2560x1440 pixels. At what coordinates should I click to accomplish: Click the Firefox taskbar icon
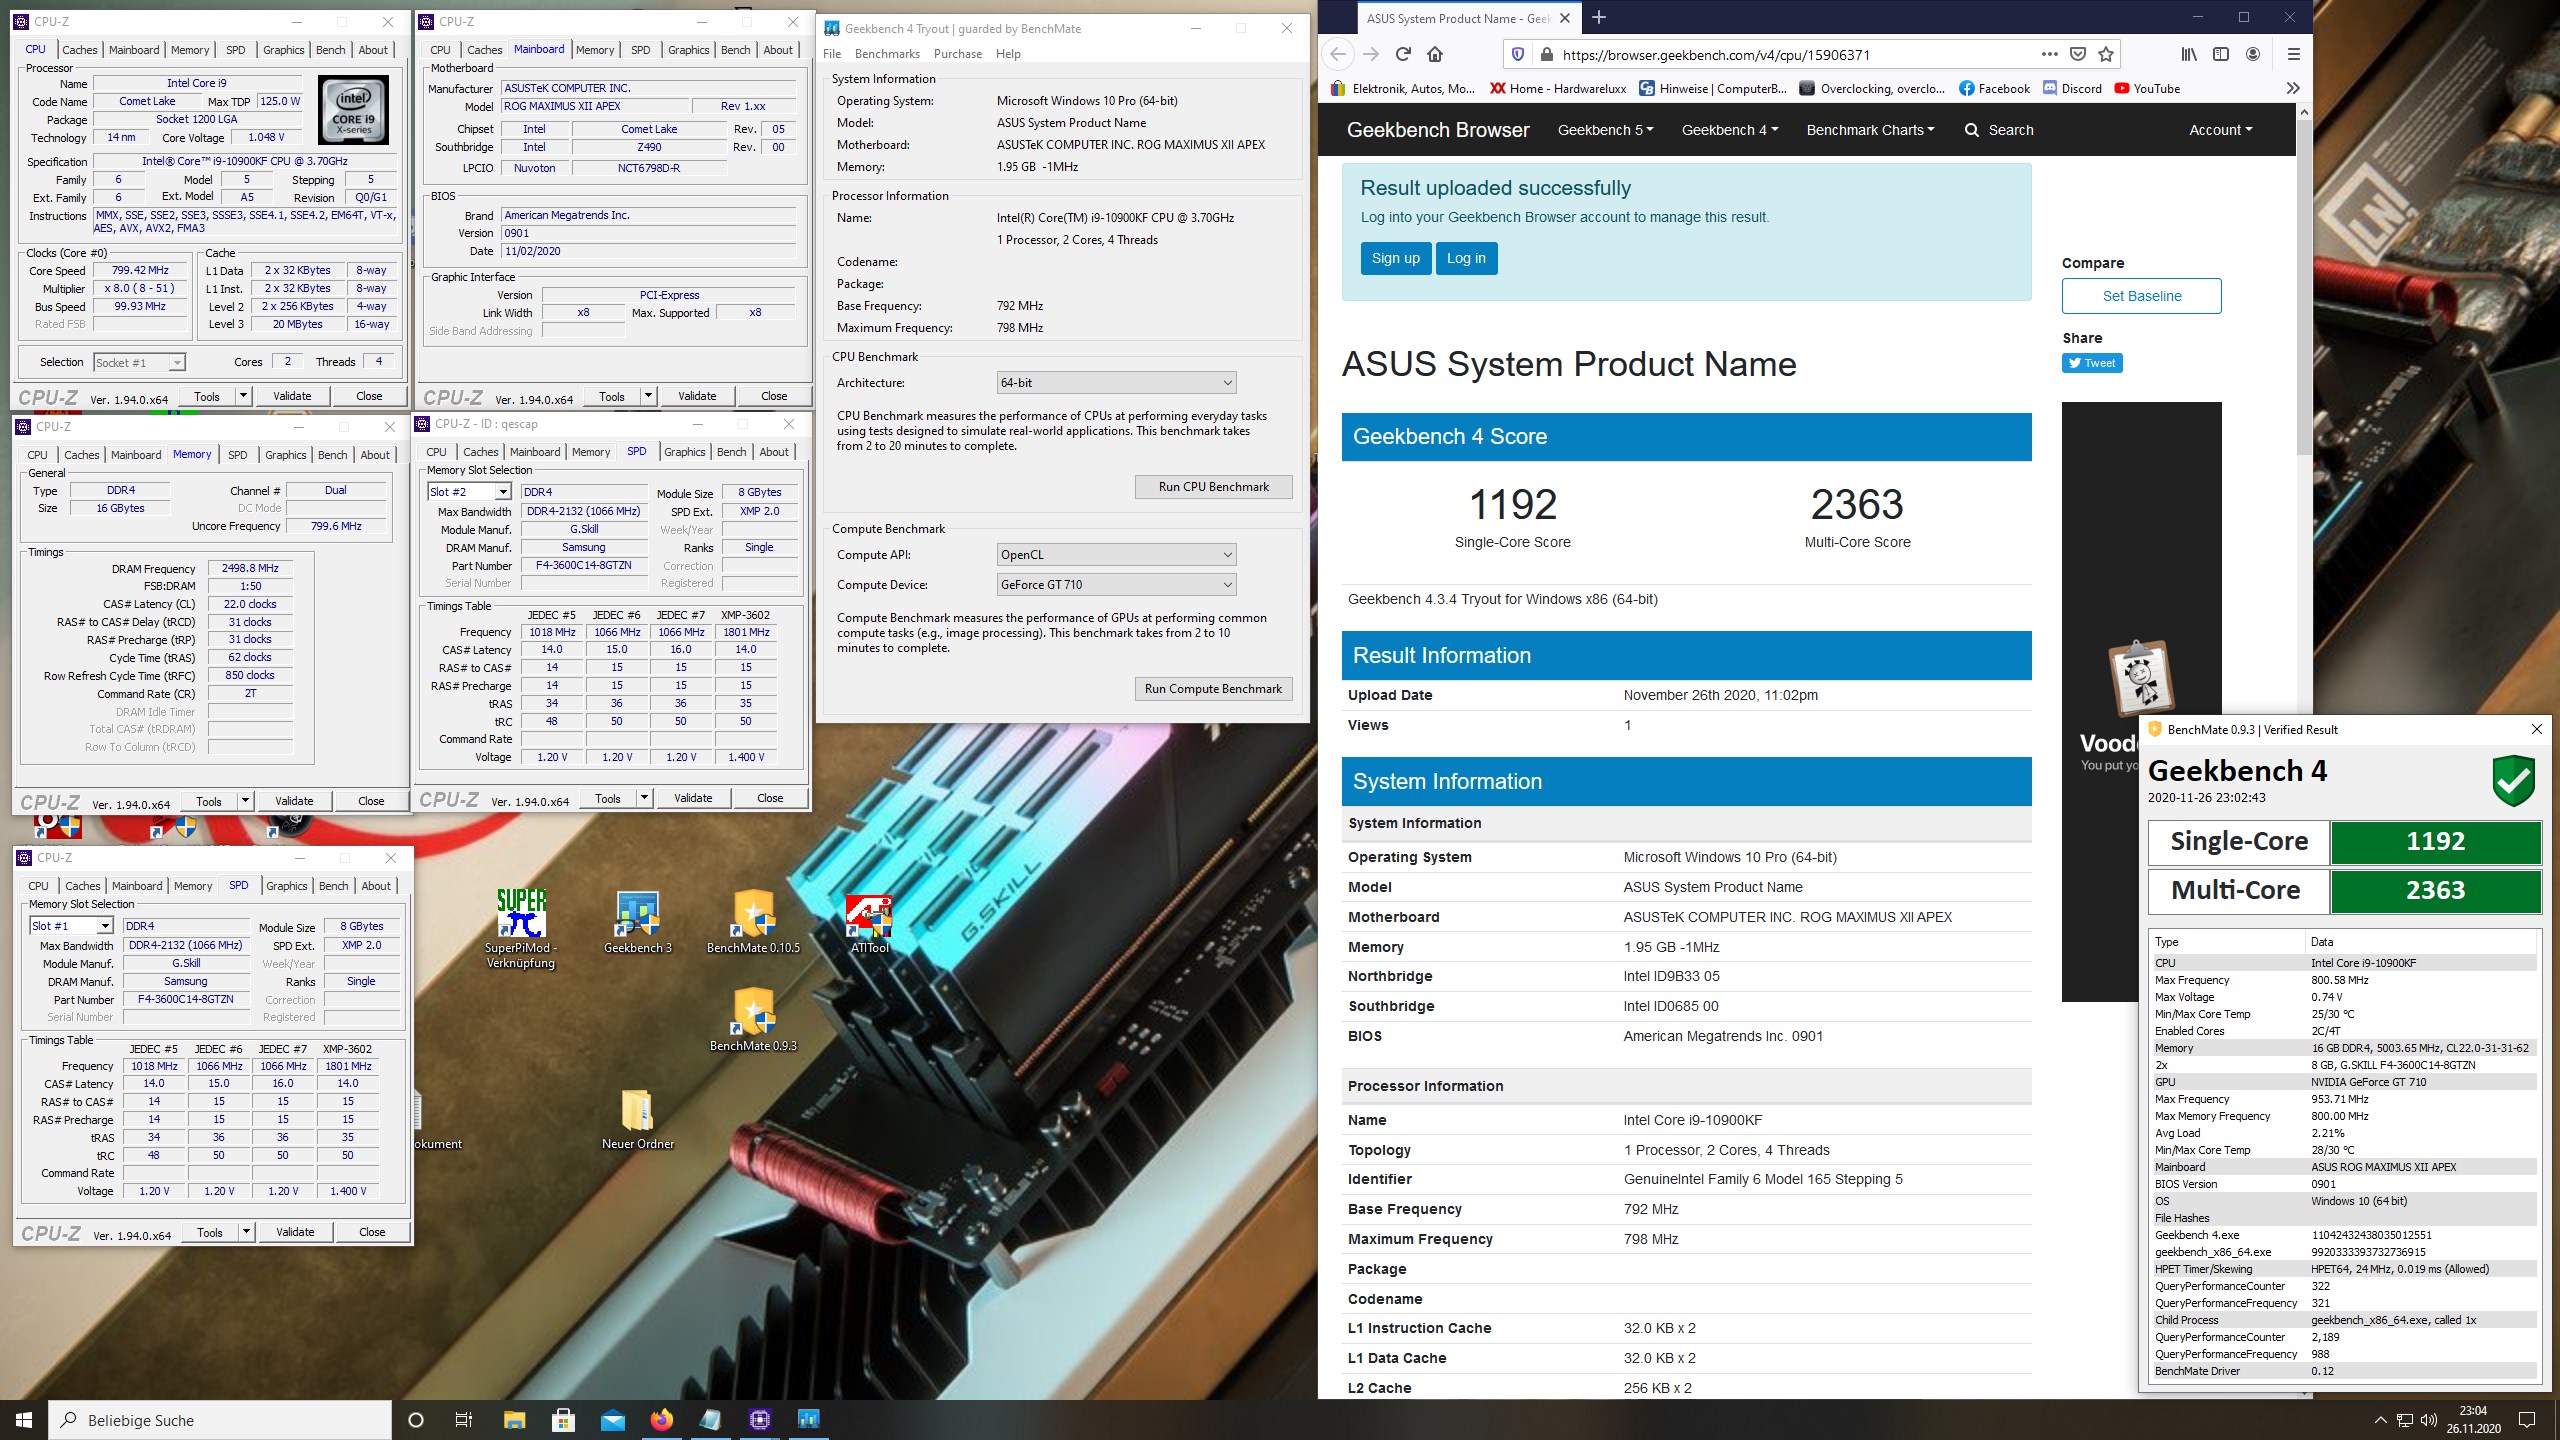[x=661, y=1420]
